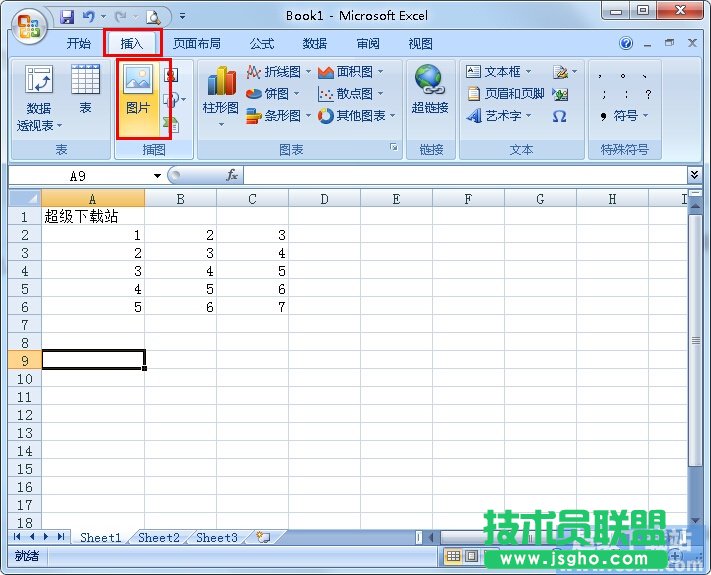Insert a hyperlink with 超链接
The width and height of the screenshot is (711, 575).
[430, 90]
